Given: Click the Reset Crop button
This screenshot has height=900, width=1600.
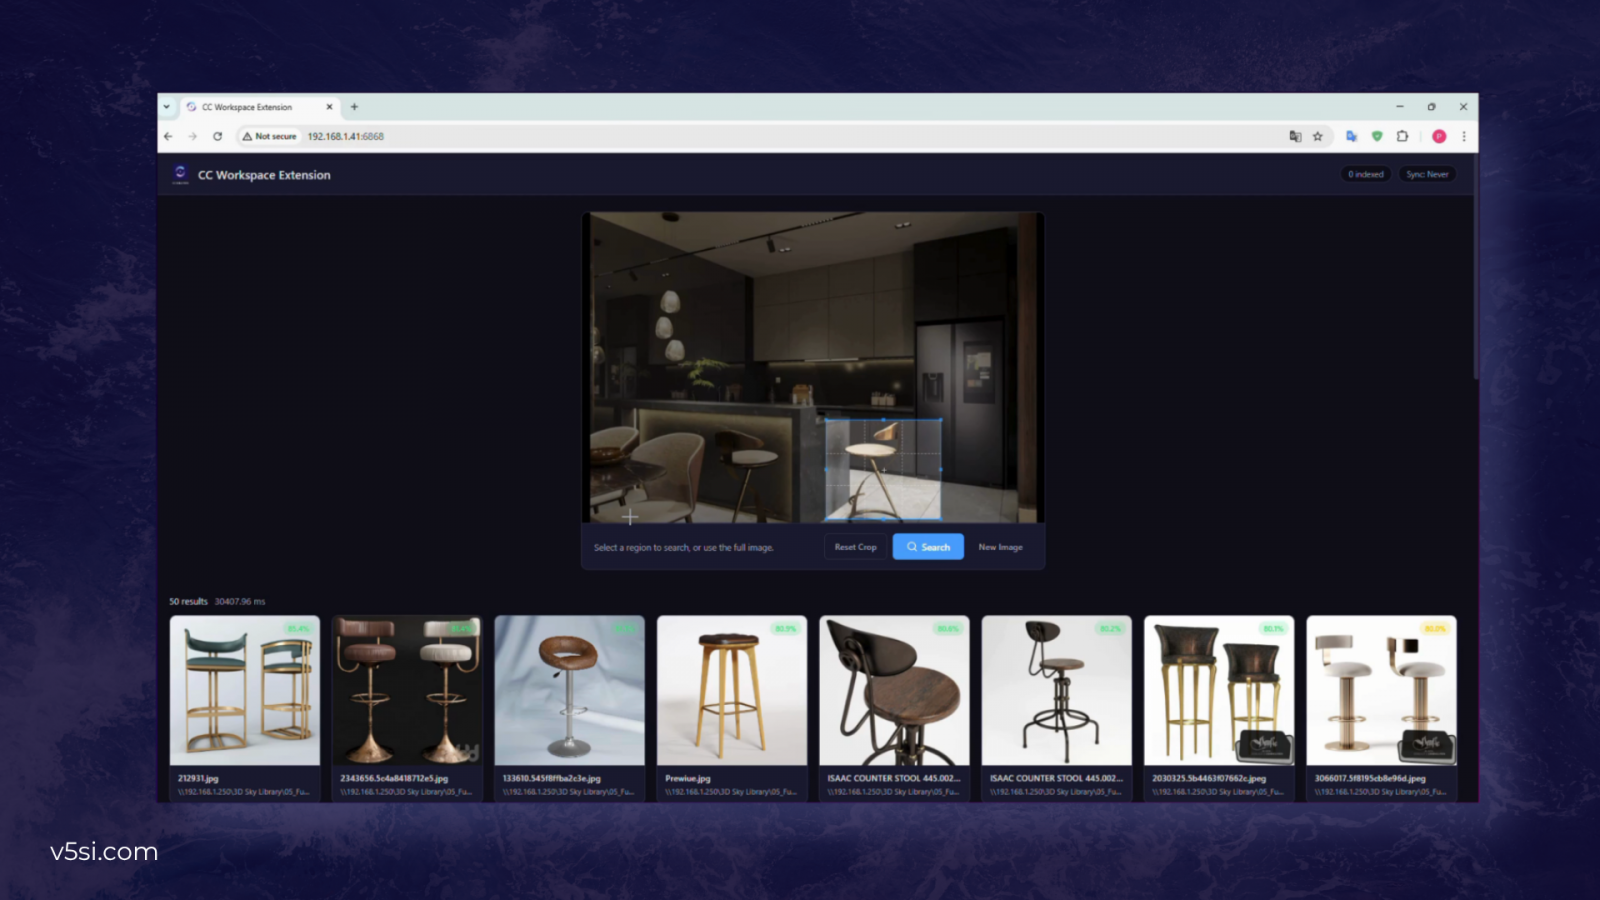Looking at the screenshot, I should [x=855, y=547].
